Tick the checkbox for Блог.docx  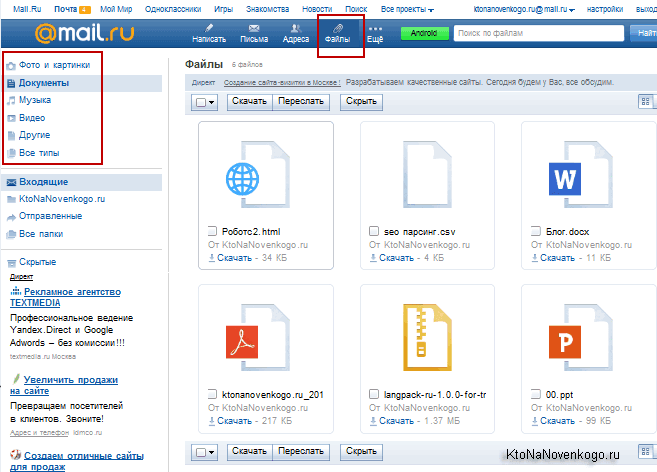535,231
